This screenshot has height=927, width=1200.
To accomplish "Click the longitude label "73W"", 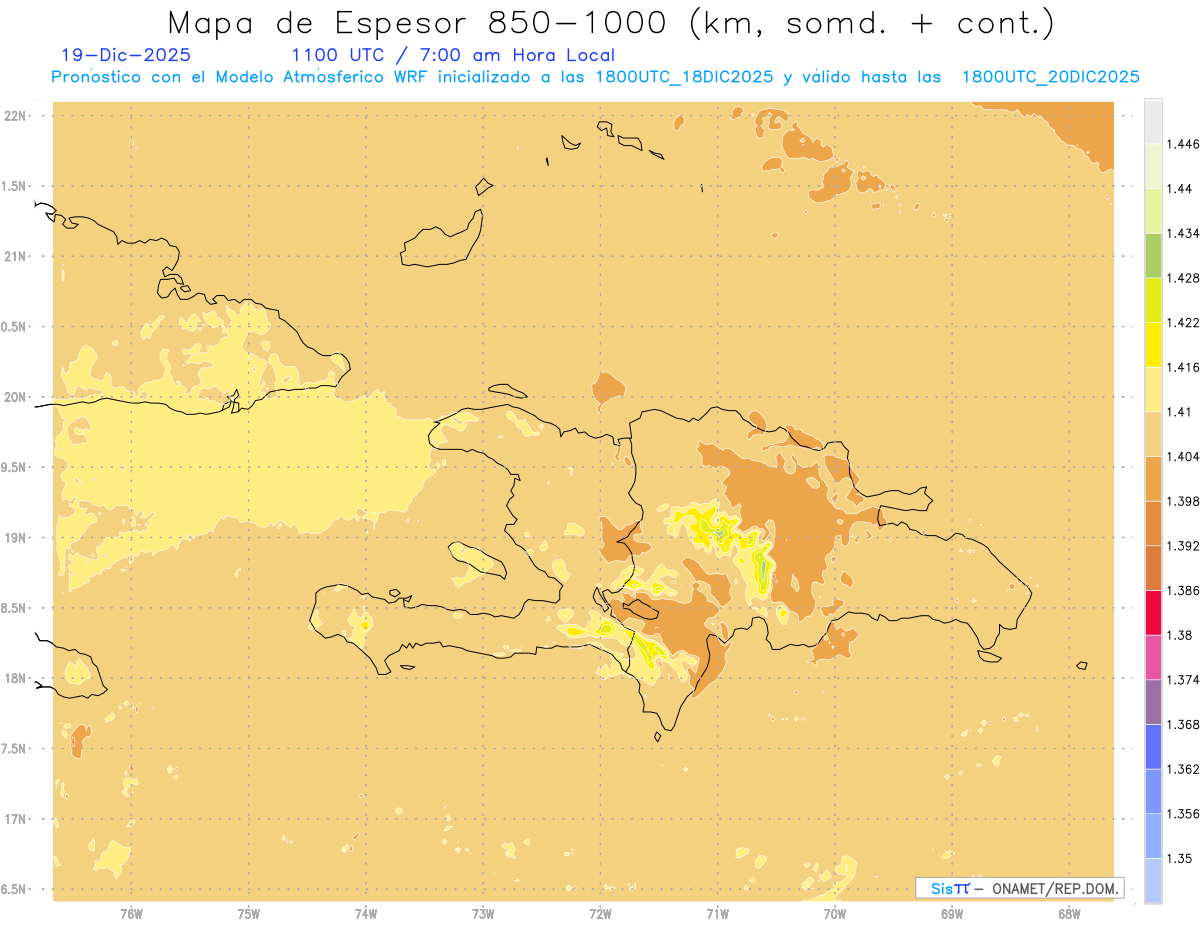I will pyautogui.click(x=483, y=914).
